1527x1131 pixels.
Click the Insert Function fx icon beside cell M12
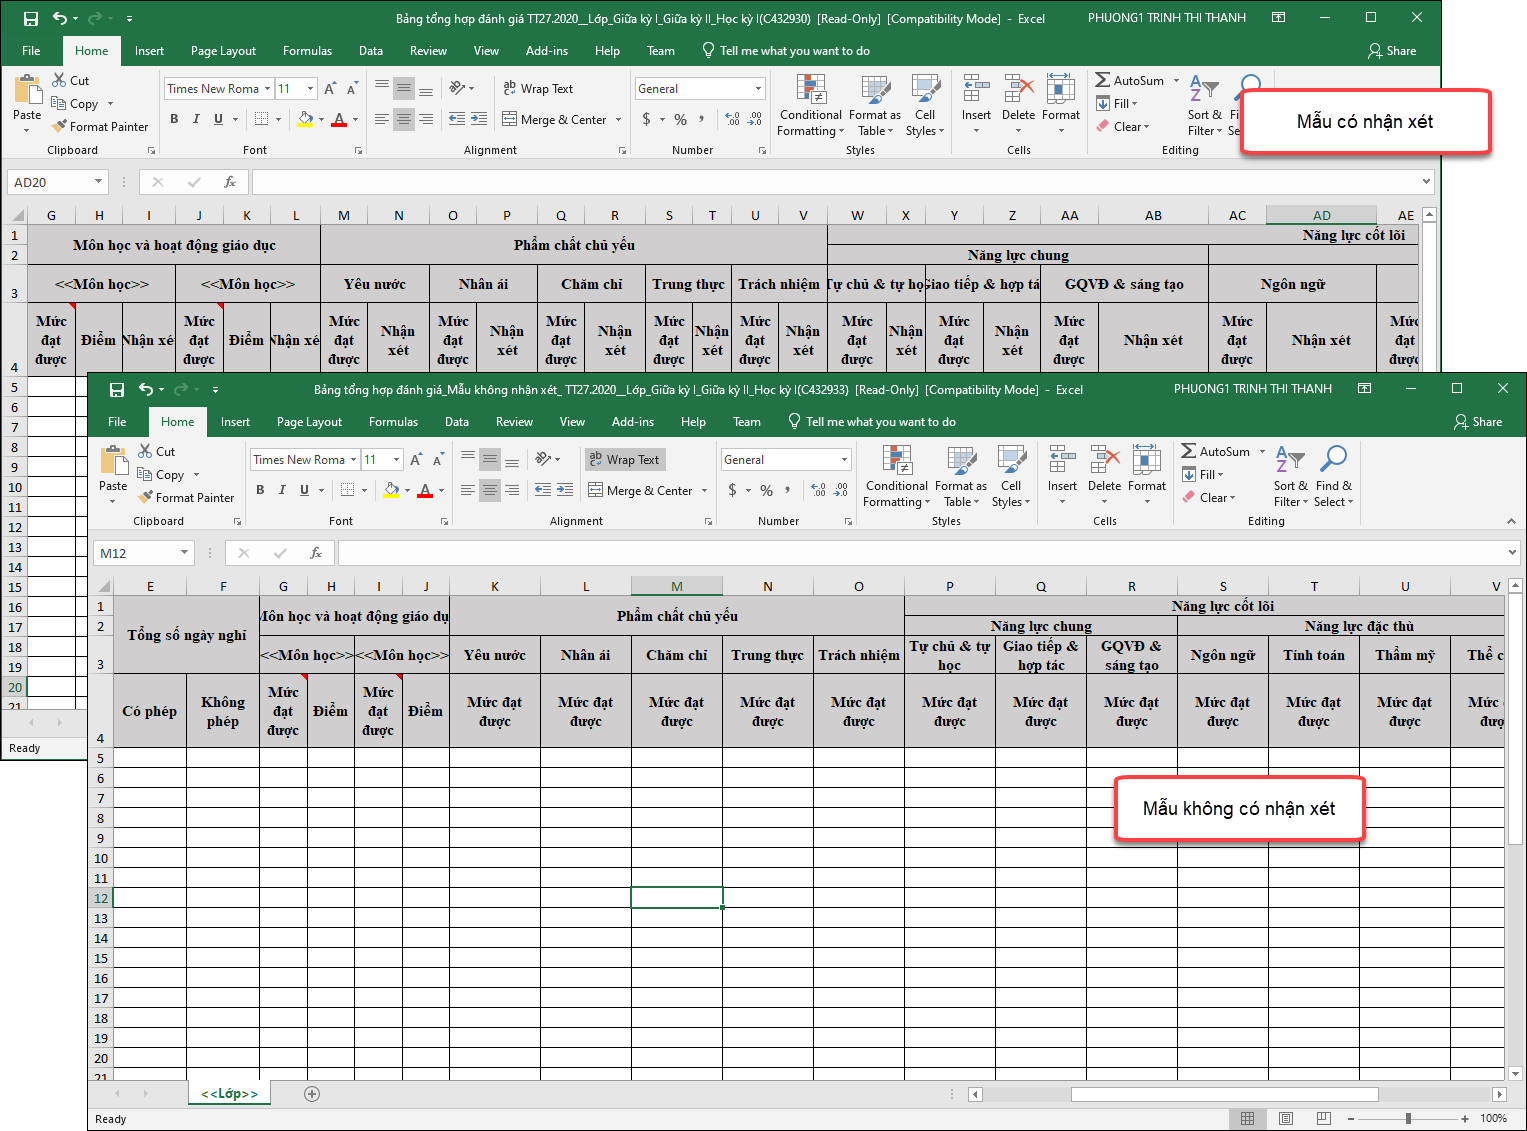tap(316, 553)
